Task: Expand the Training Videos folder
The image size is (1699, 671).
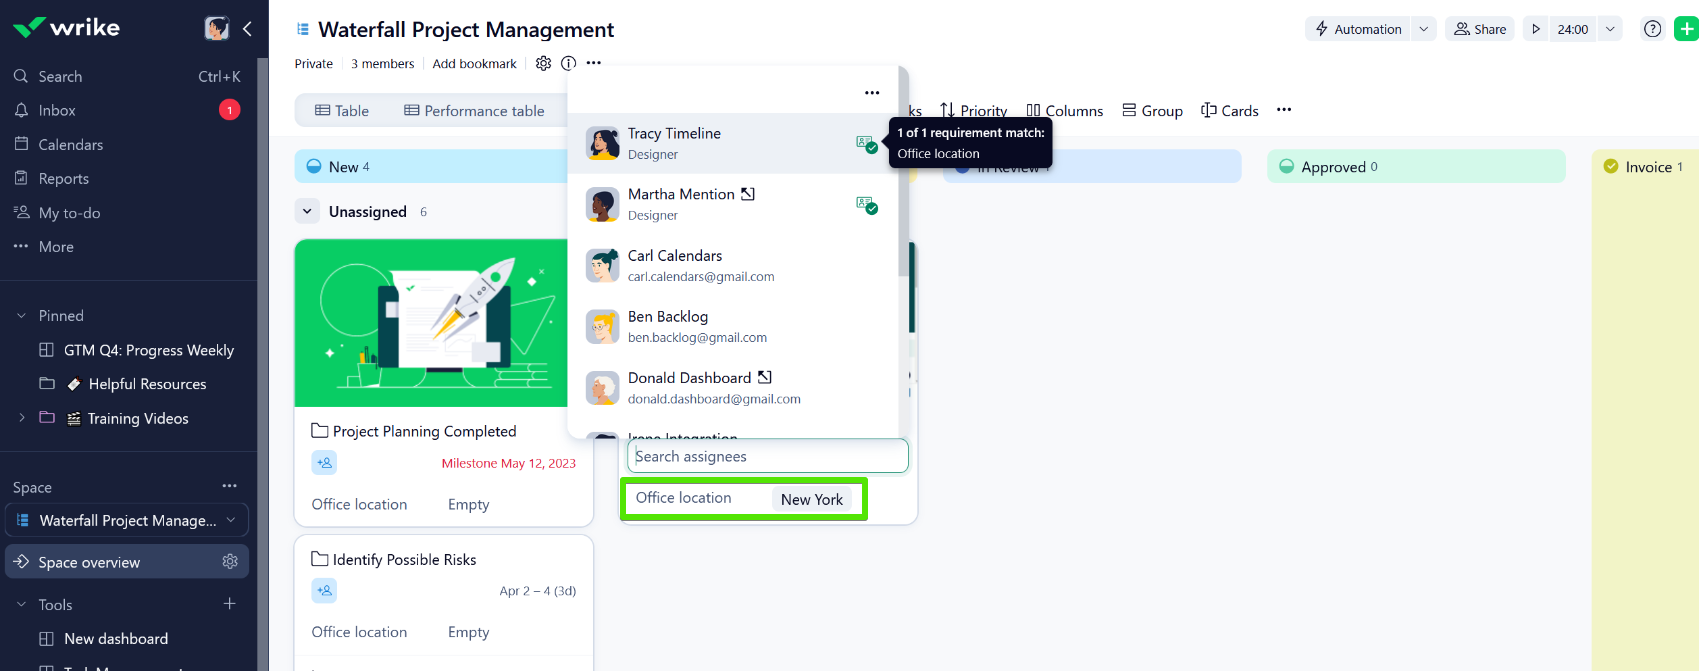Action: 22,418
